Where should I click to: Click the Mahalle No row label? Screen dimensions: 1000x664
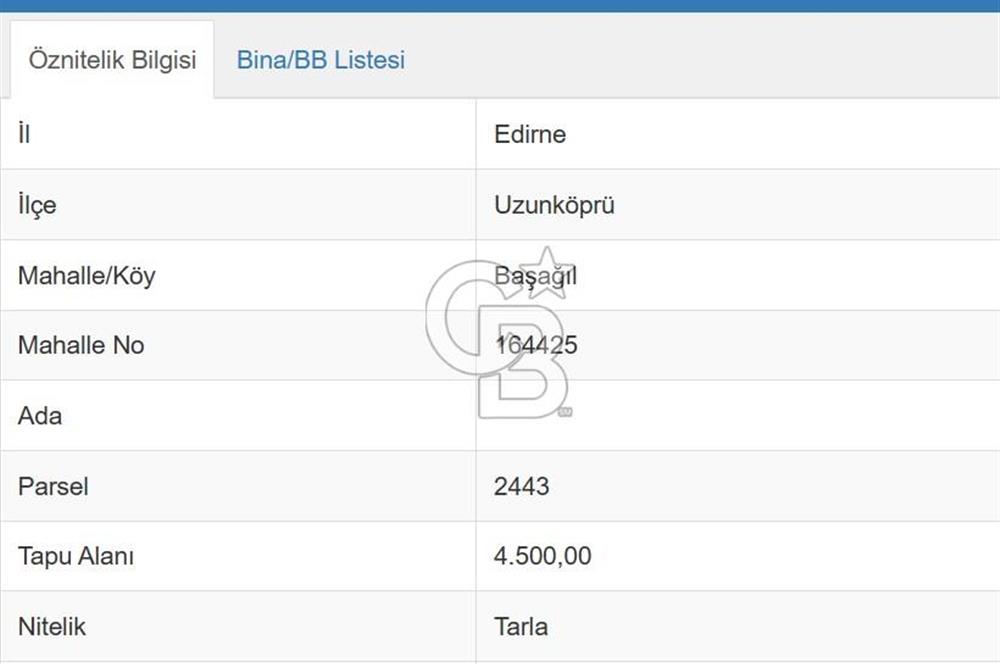click(80, 345)
